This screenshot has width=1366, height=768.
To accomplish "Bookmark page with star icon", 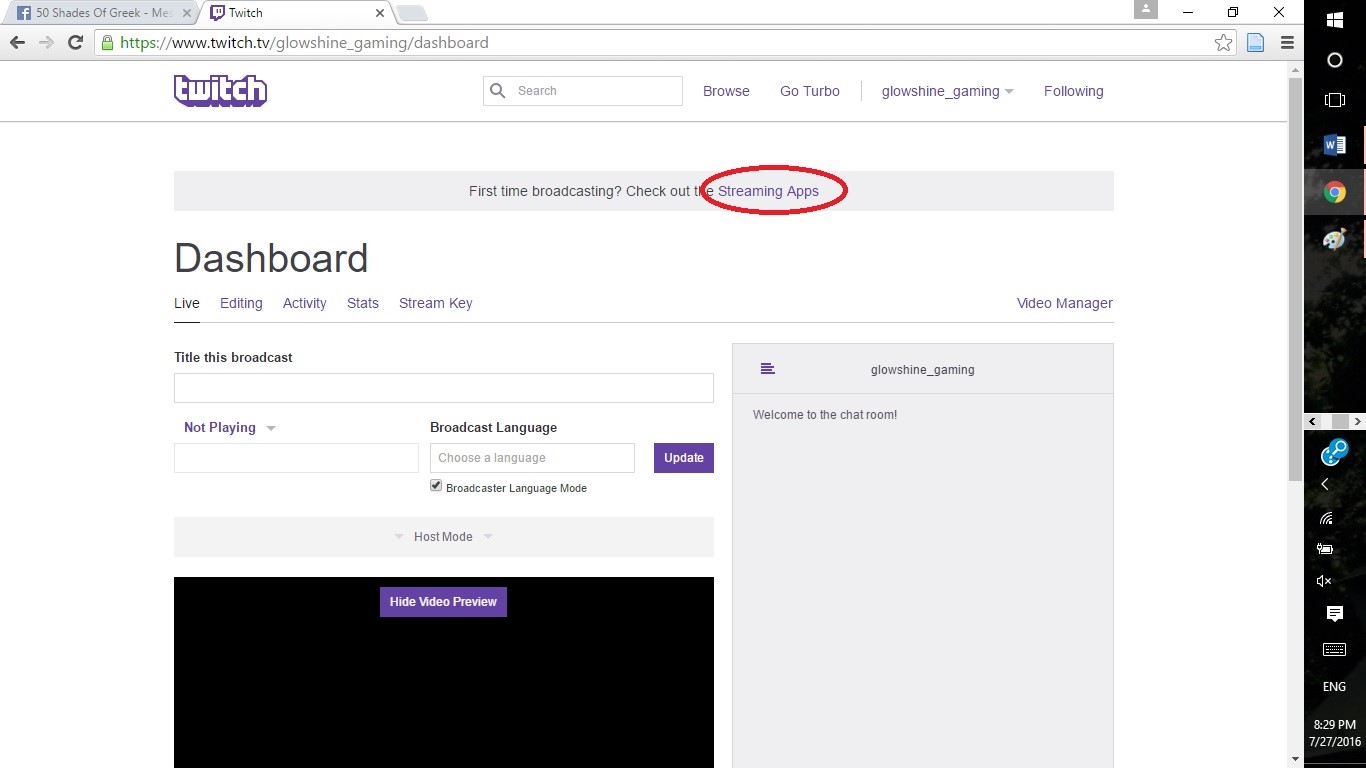I will 1223,43.
